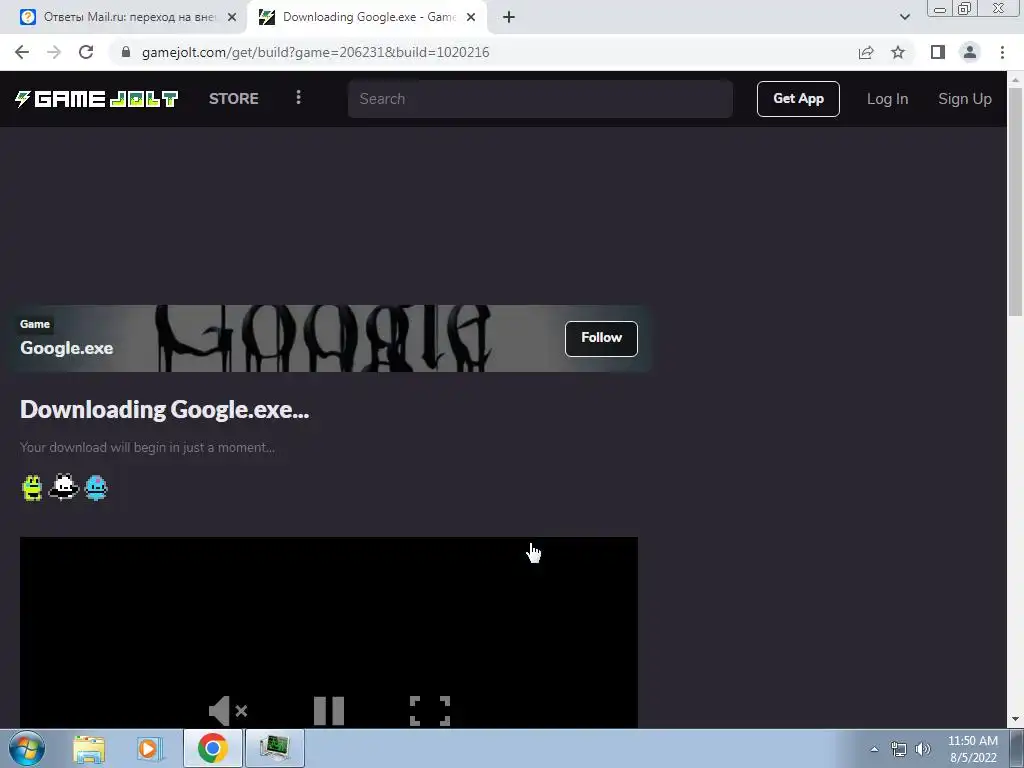This screenshot has height=768, width=1024.
Task: Open the Windows Start menu
Action: [x=27, y=748]
